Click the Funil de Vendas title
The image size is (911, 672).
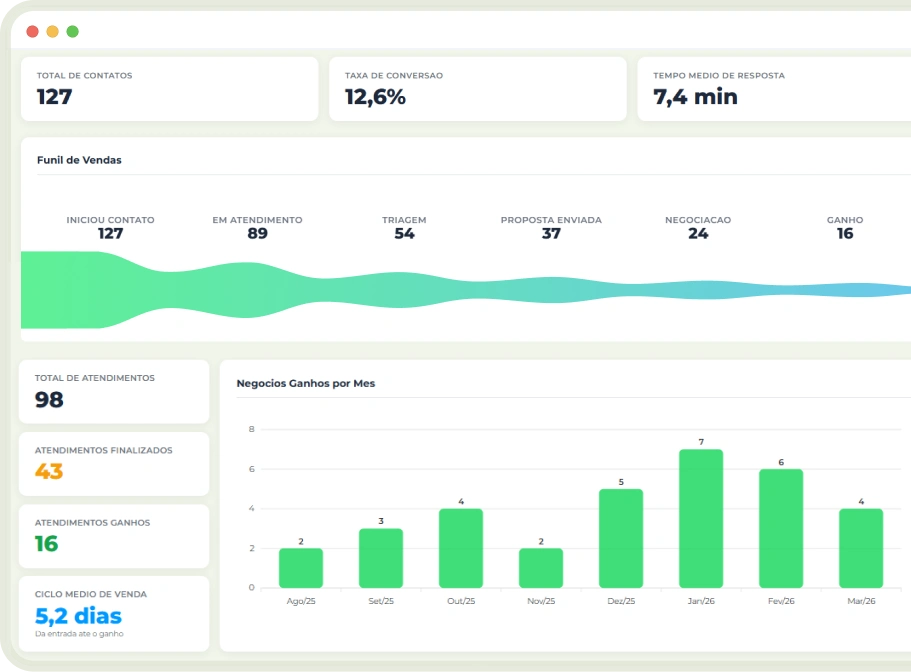tap(79, 160)
